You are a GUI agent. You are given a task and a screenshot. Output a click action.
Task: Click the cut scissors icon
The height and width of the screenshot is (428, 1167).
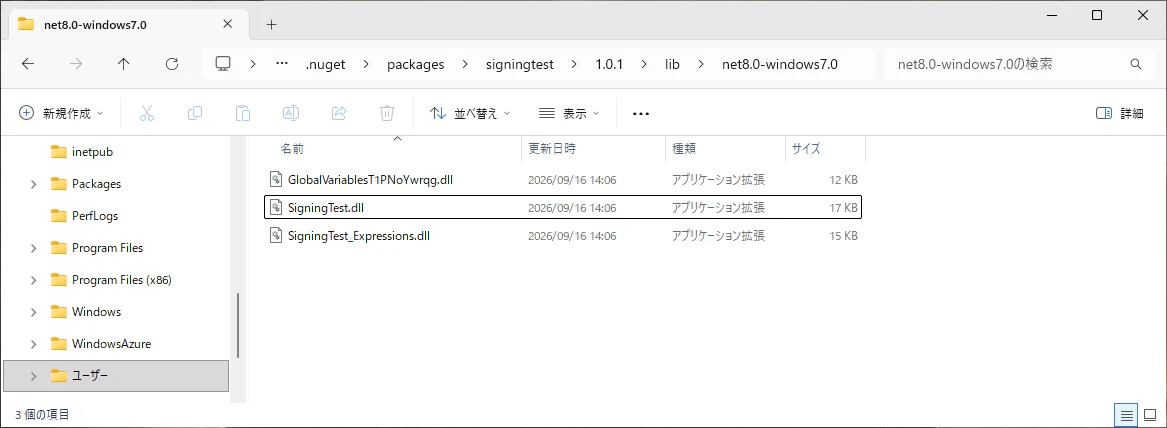tap(147, 113)
